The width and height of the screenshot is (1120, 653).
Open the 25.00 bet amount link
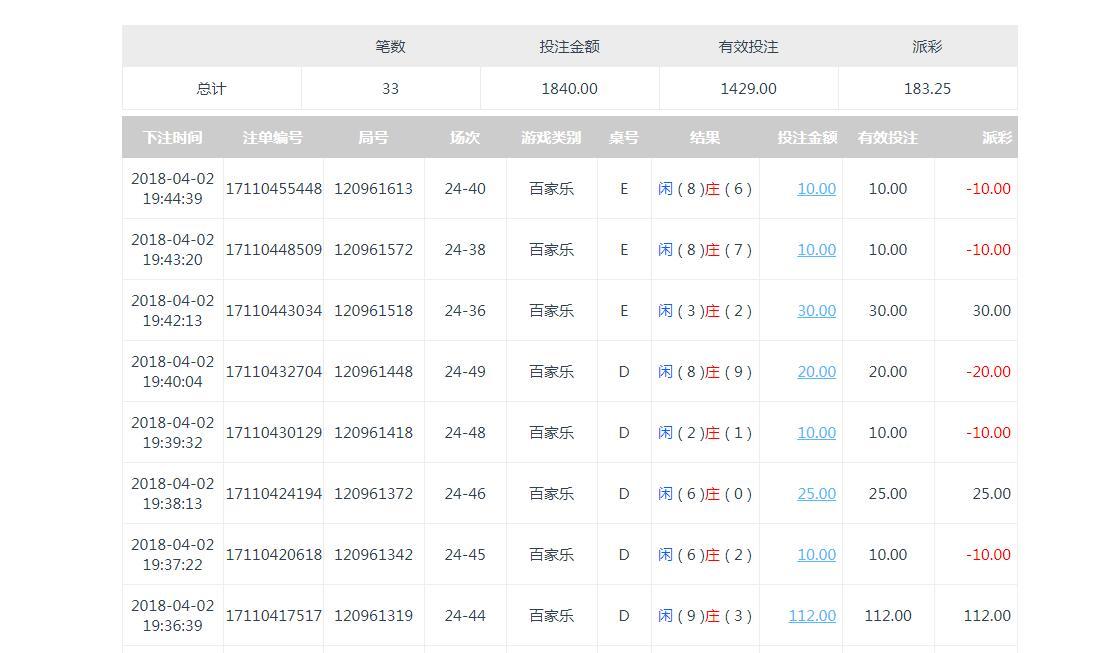[x=816, y=494]
